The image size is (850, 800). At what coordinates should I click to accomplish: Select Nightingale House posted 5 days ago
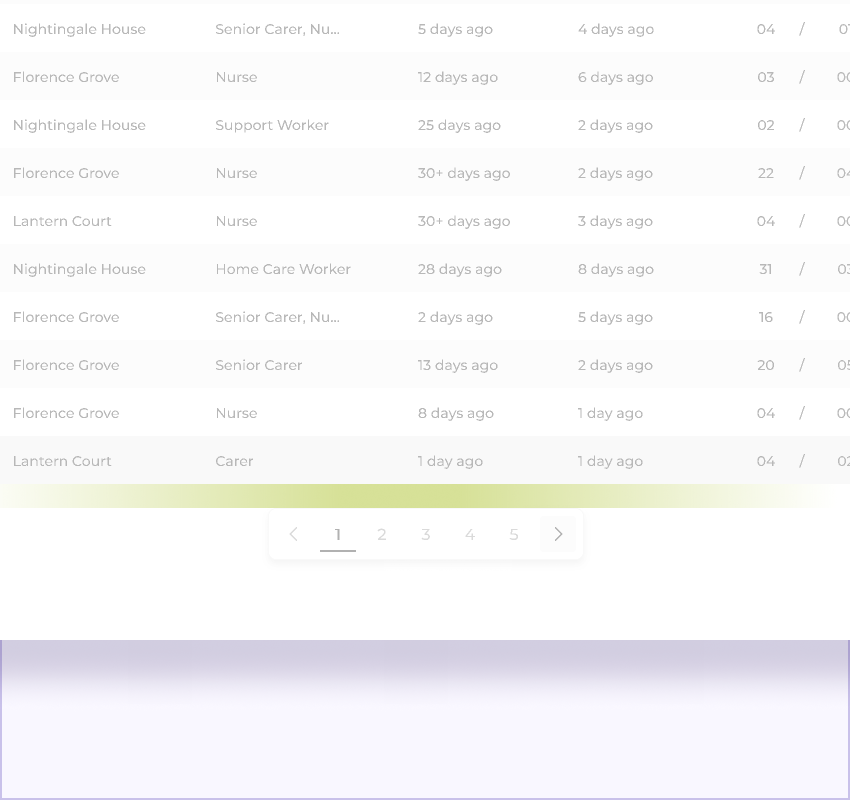click(x=425, y=29)
